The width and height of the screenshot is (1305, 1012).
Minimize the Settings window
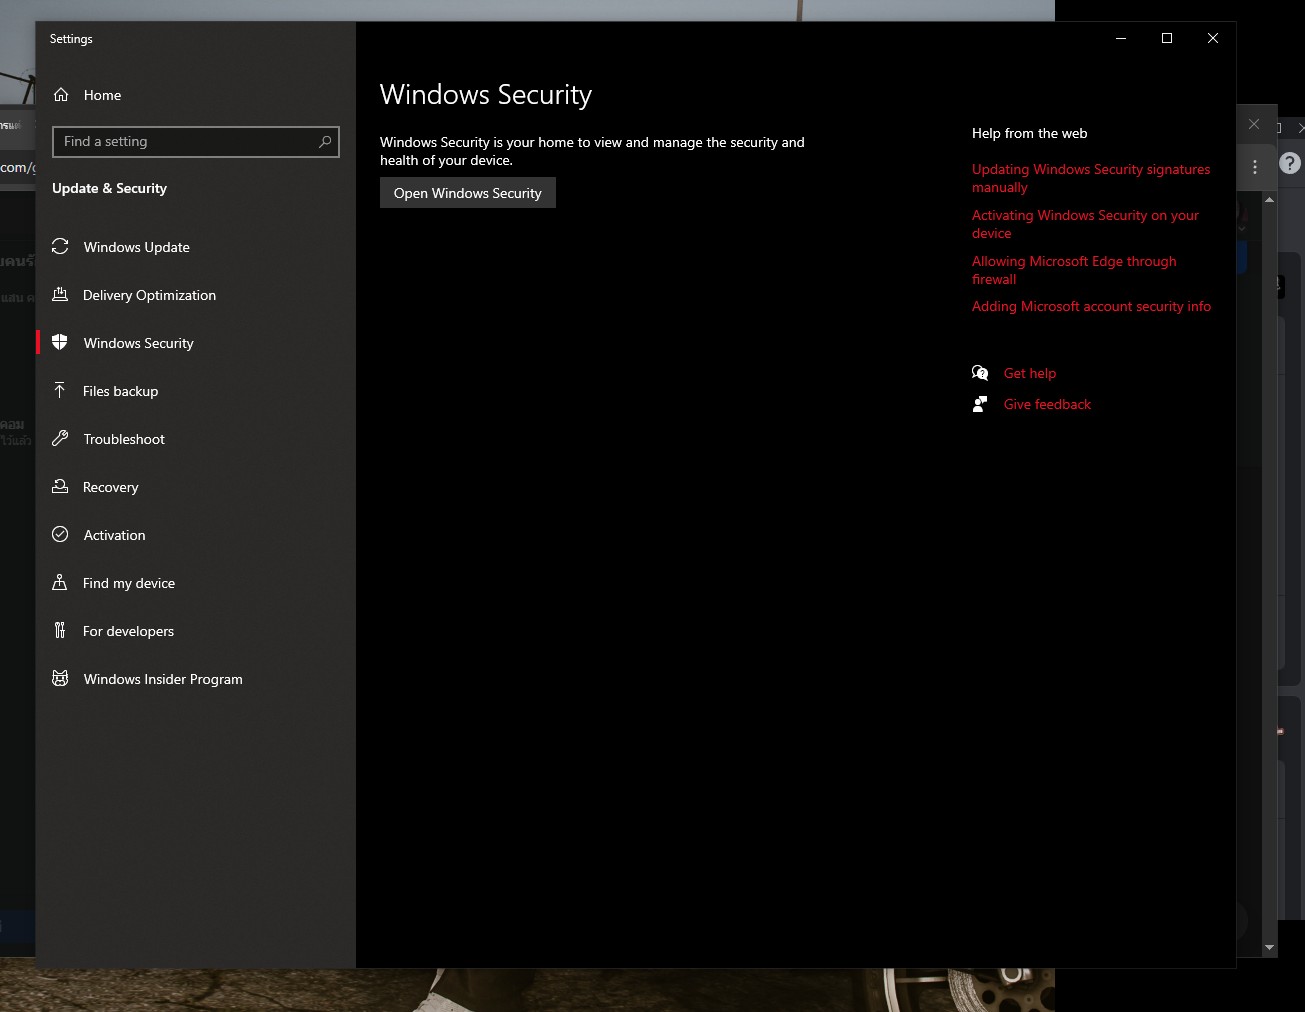1121,38
